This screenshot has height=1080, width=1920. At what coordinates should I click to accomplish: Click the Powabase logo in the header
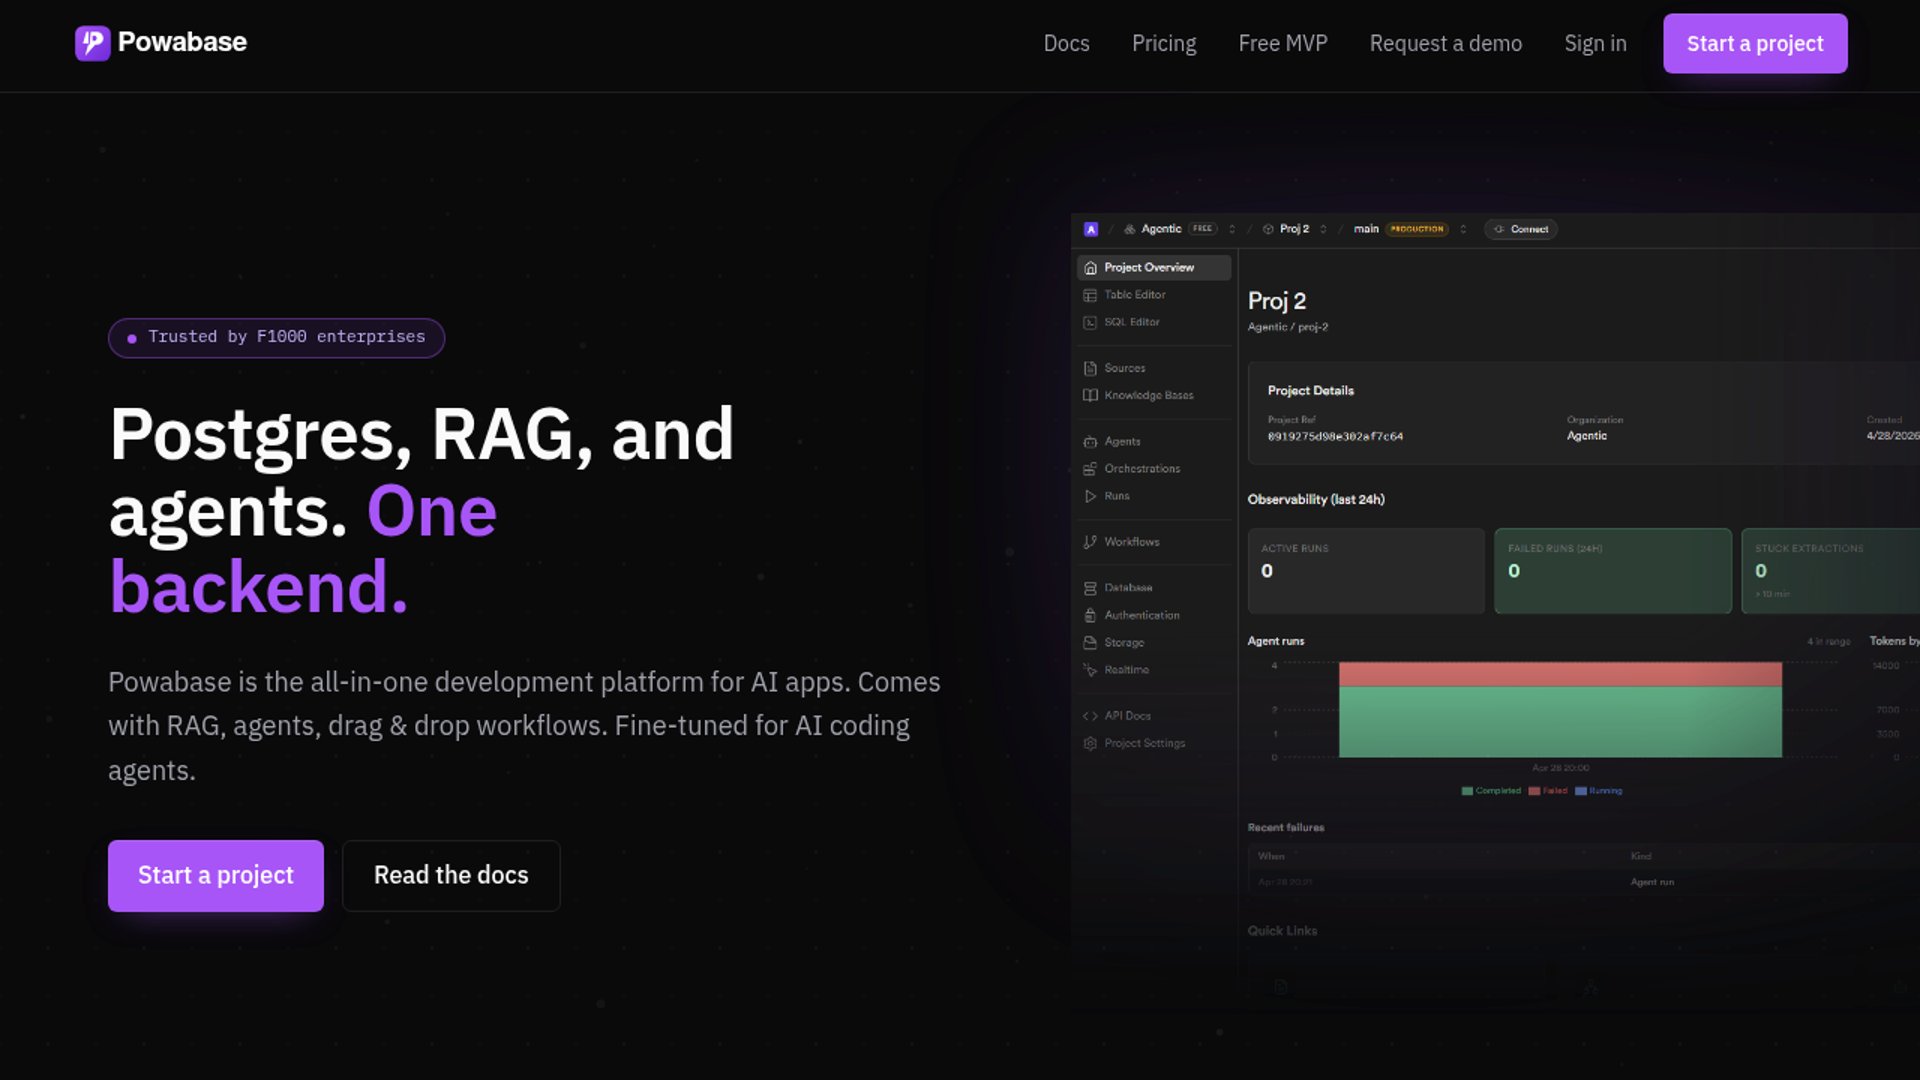pos(161,42)
